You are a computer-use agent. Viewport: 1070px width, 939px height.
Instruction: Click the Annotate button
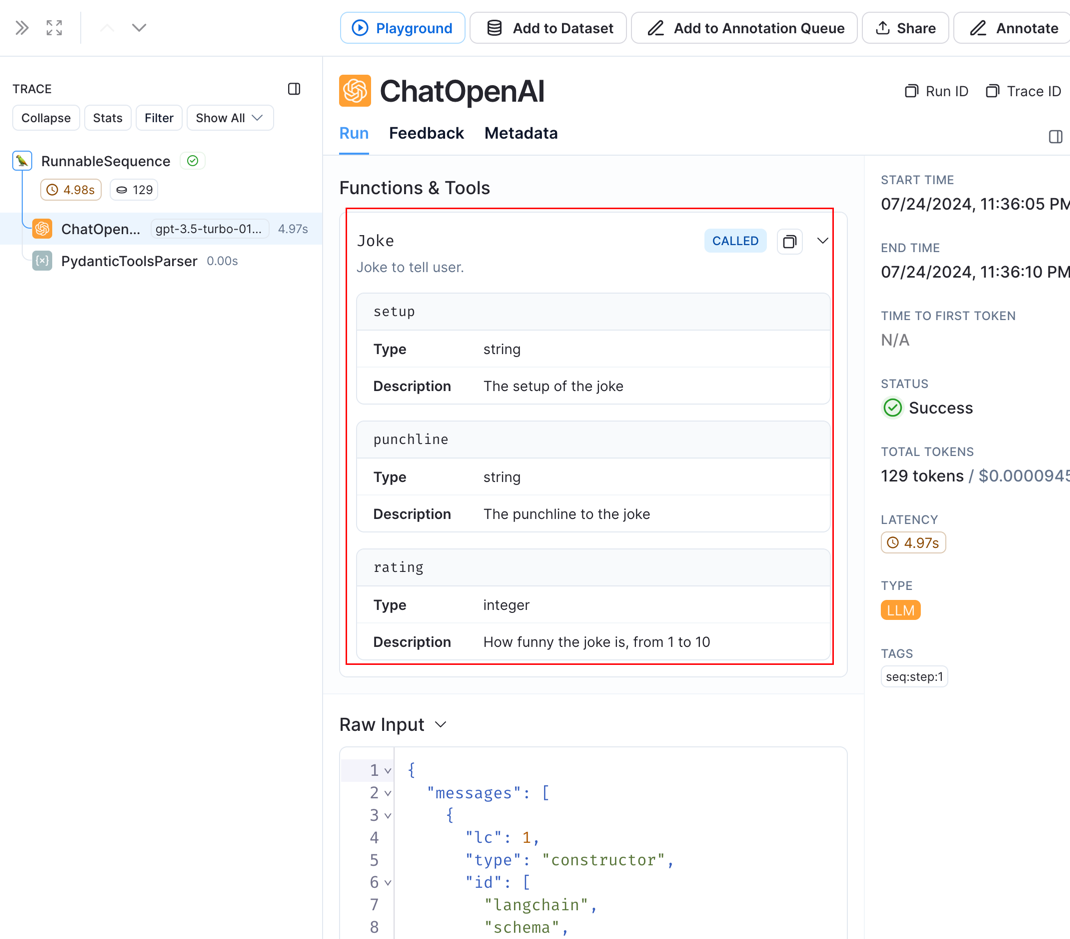[1014, 28]
